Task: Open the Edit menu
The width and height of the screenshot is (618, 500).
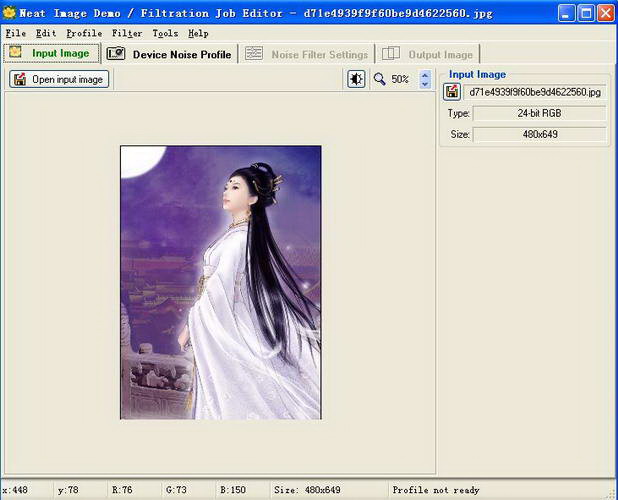Action: (46, 33)
